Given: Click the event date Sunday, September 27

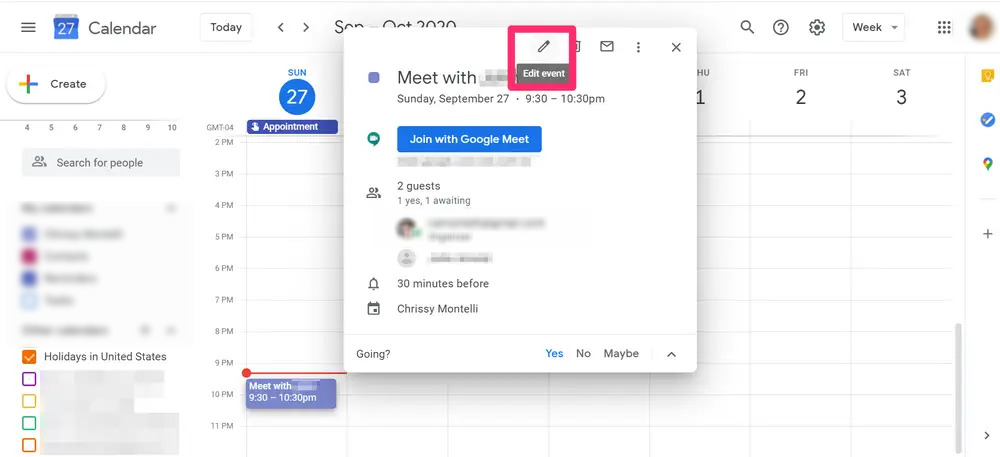Looking at the screenshot, I should [453, 99].
